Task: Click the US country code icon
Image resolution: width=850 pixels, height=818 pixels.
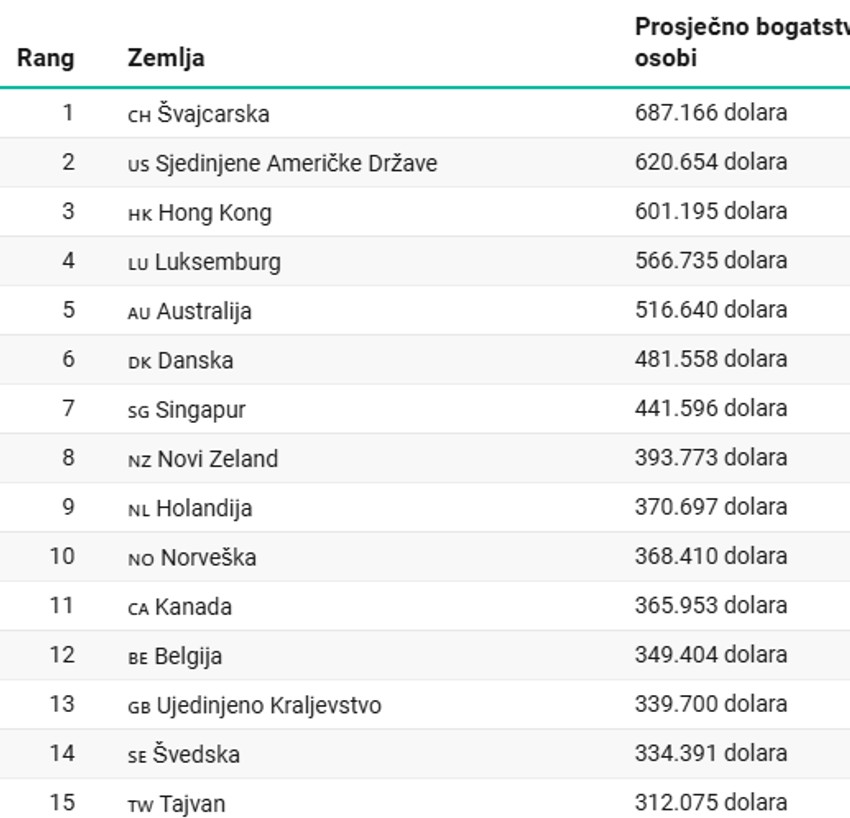Action: pos(139,164)
